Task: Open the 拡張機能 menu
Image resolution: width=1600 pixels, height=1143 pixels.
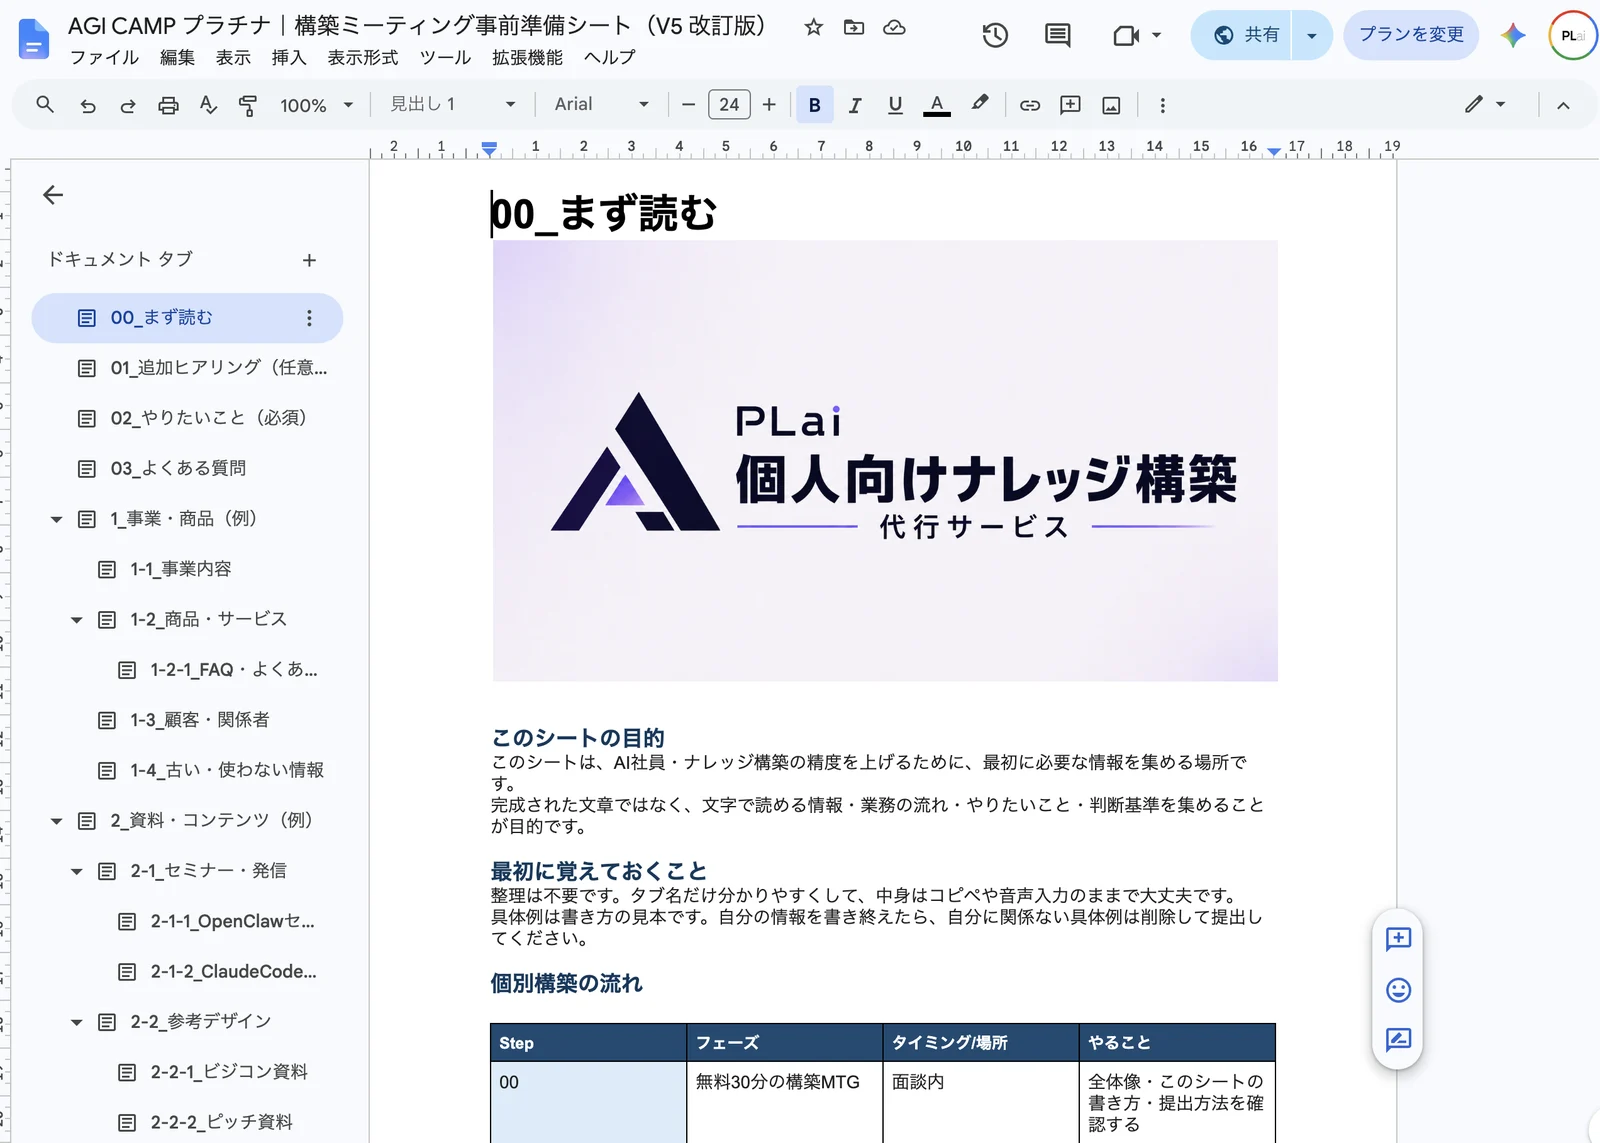Action: (527, 58)
